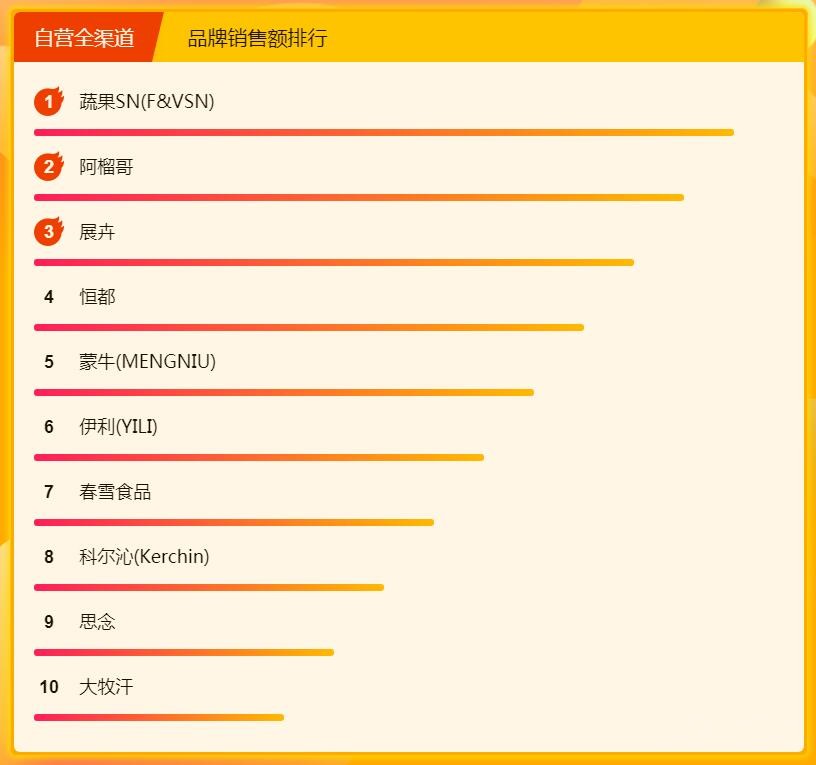Screen dimensions: 816x765
Task: Open the 蒙牛(MENGNIU) brand link
Action: coord(147,362)
